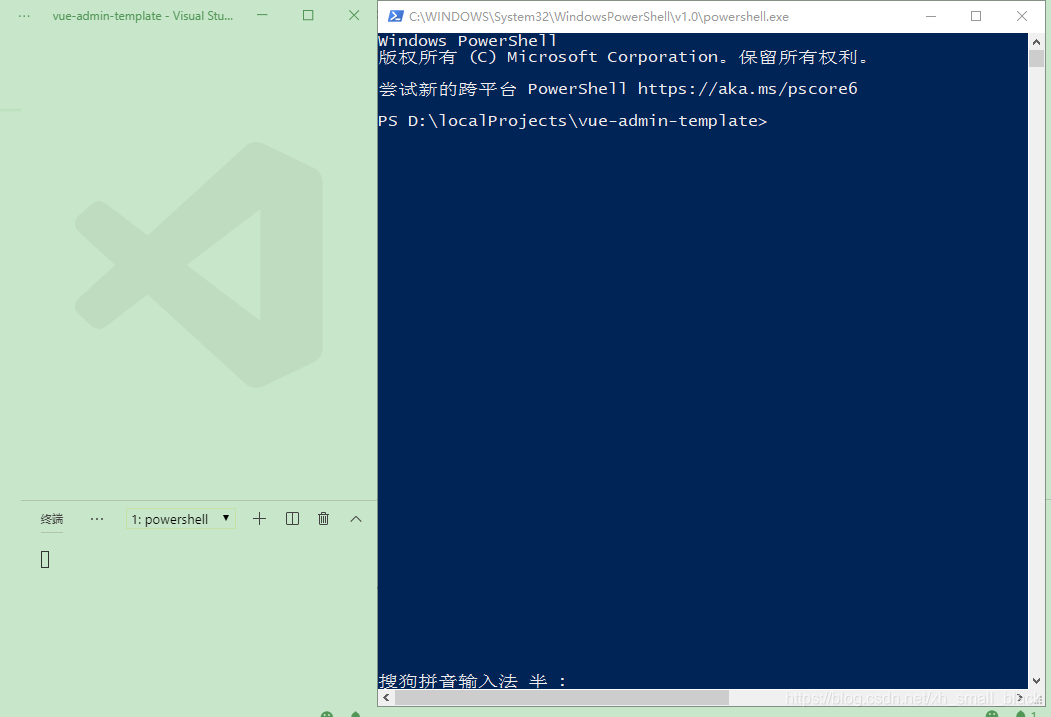Screen dimensions: 1051x717
Task: Click the vue-admin-template window title
Action: click(142, 15)
